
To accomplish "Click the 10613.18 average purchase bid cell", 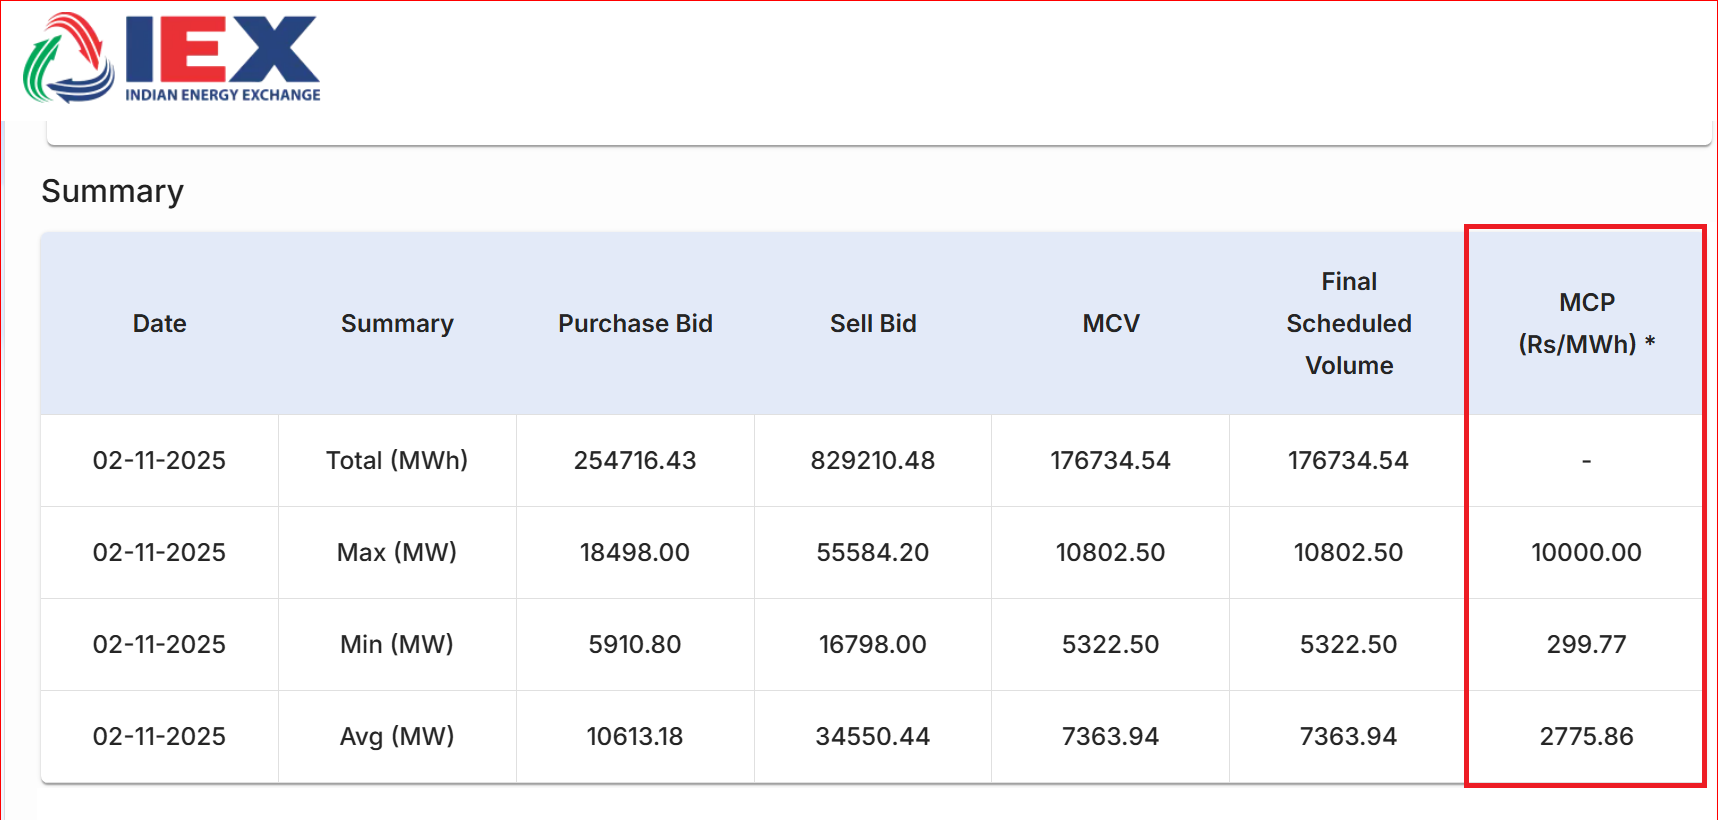I will (x=635, y=736).
